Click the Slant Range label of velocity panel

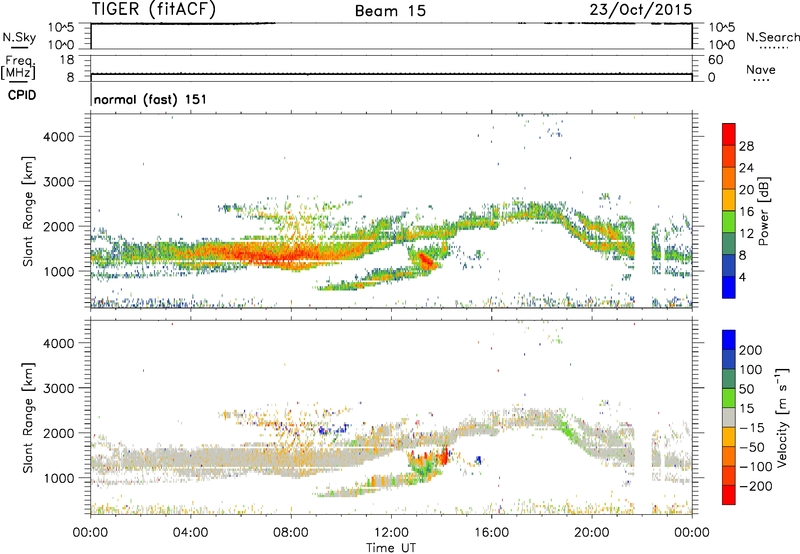[28, 418]
